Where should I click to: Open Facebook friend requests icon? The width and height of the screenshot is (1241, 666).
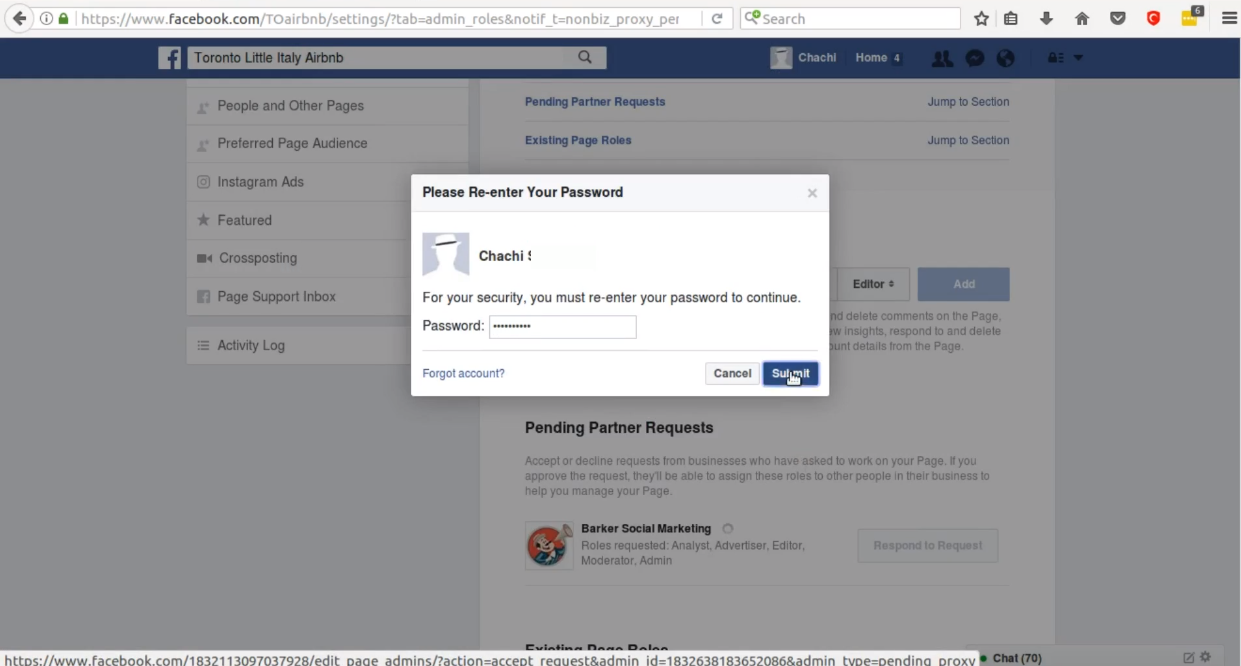coord(942,58)
